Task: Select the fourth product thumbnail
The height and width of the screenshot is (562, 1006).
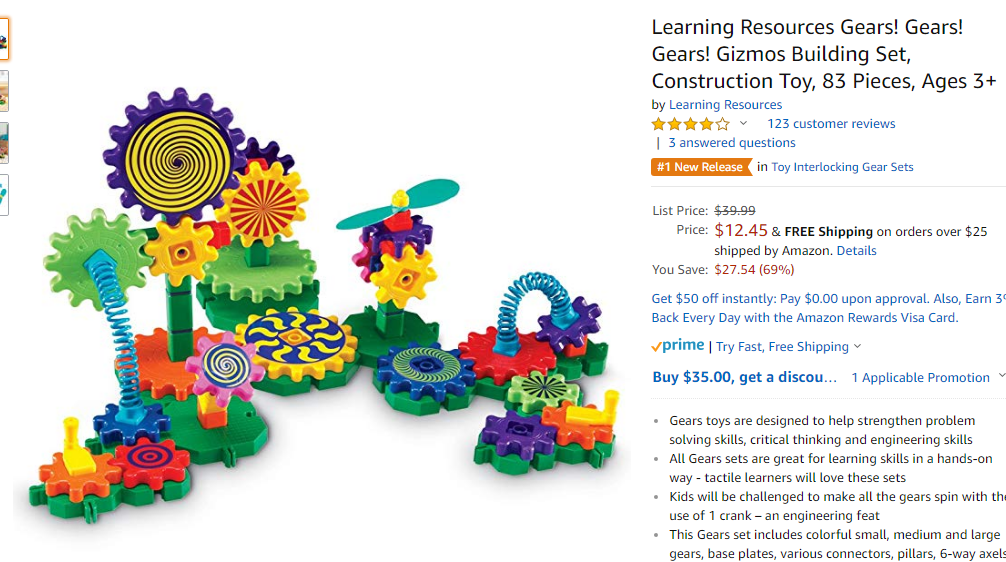Action: click(4, 195)
